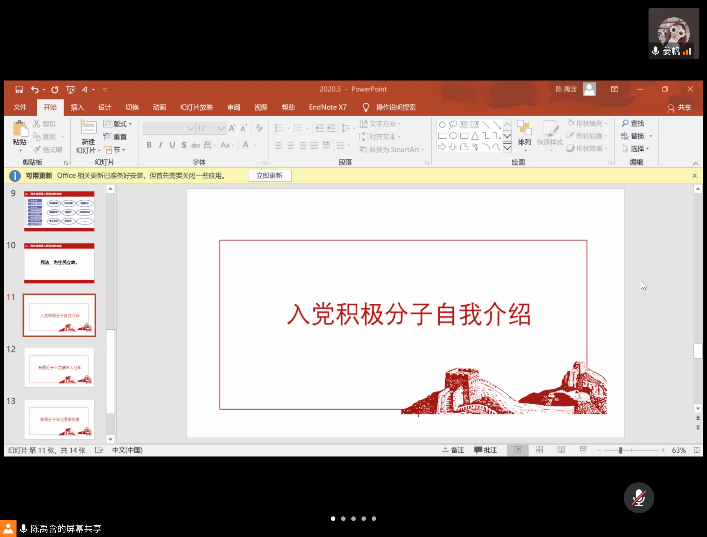Screen dimensions: 707x537
Task: Select Normal view icon in status bar
Action: coord(517,451)
